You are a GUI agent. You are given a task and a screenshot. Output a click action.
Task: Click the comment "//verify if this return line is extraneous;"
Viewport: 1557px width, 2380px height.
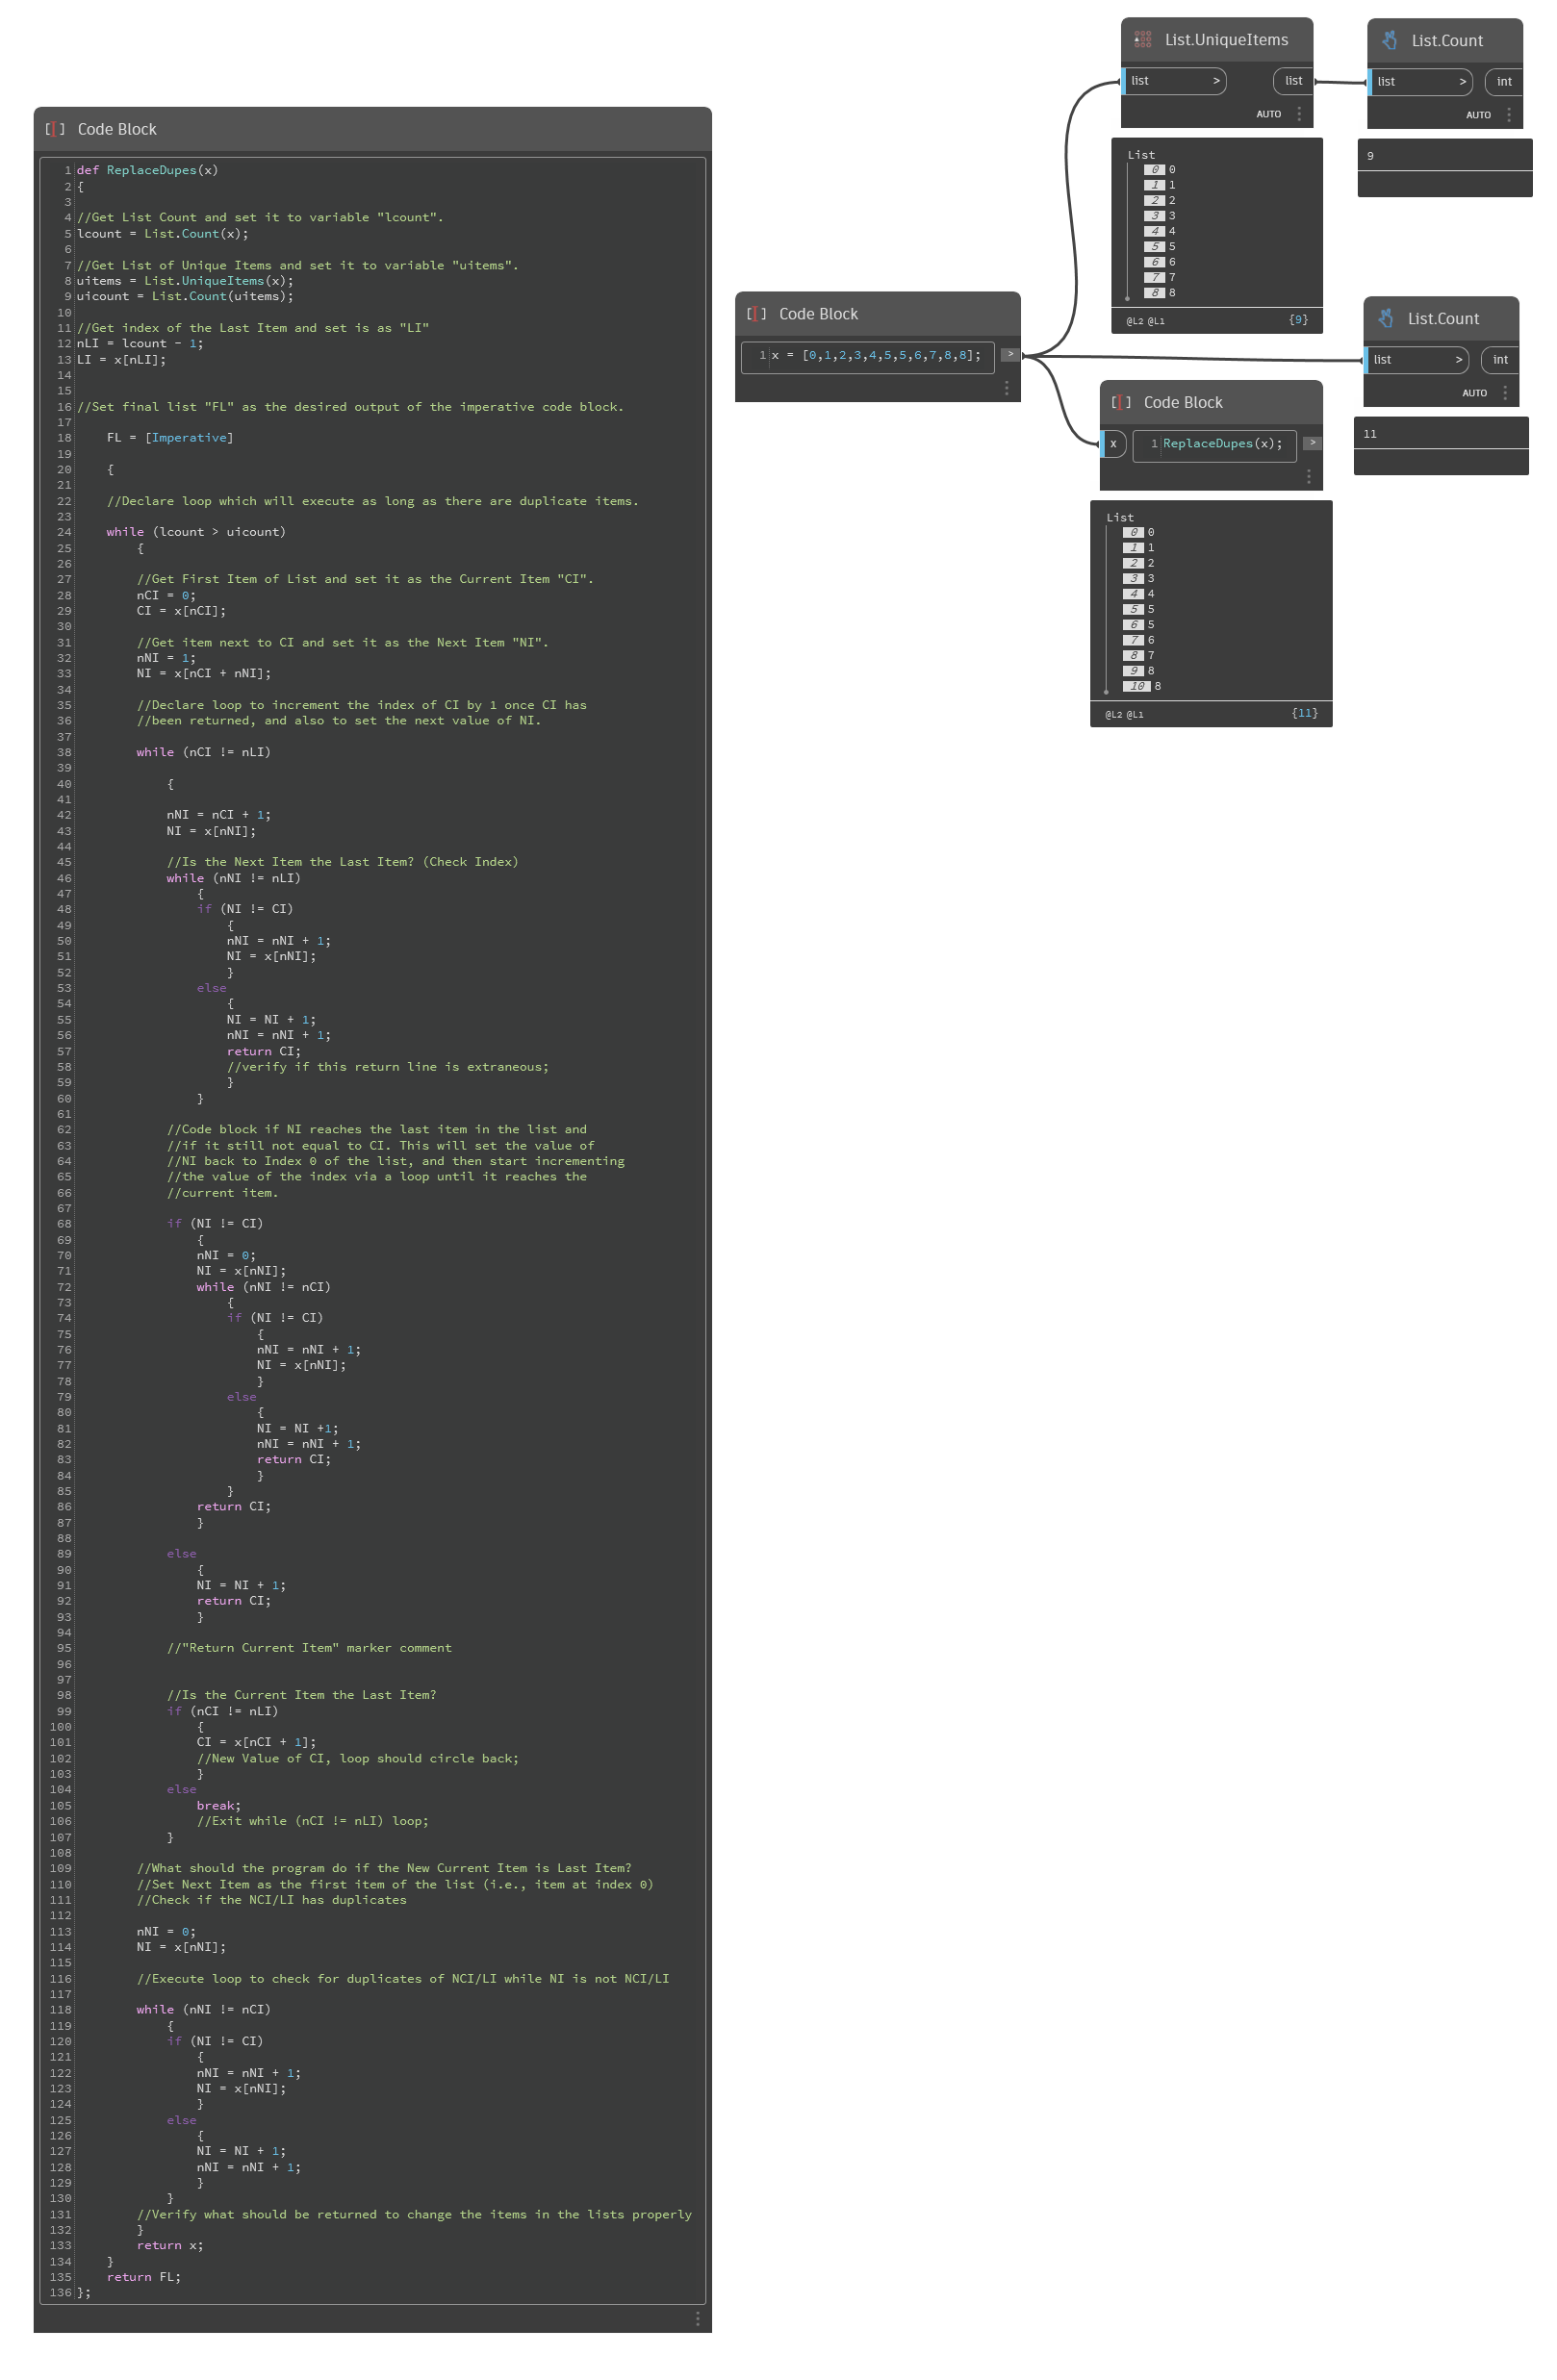tap(388, 1067)
